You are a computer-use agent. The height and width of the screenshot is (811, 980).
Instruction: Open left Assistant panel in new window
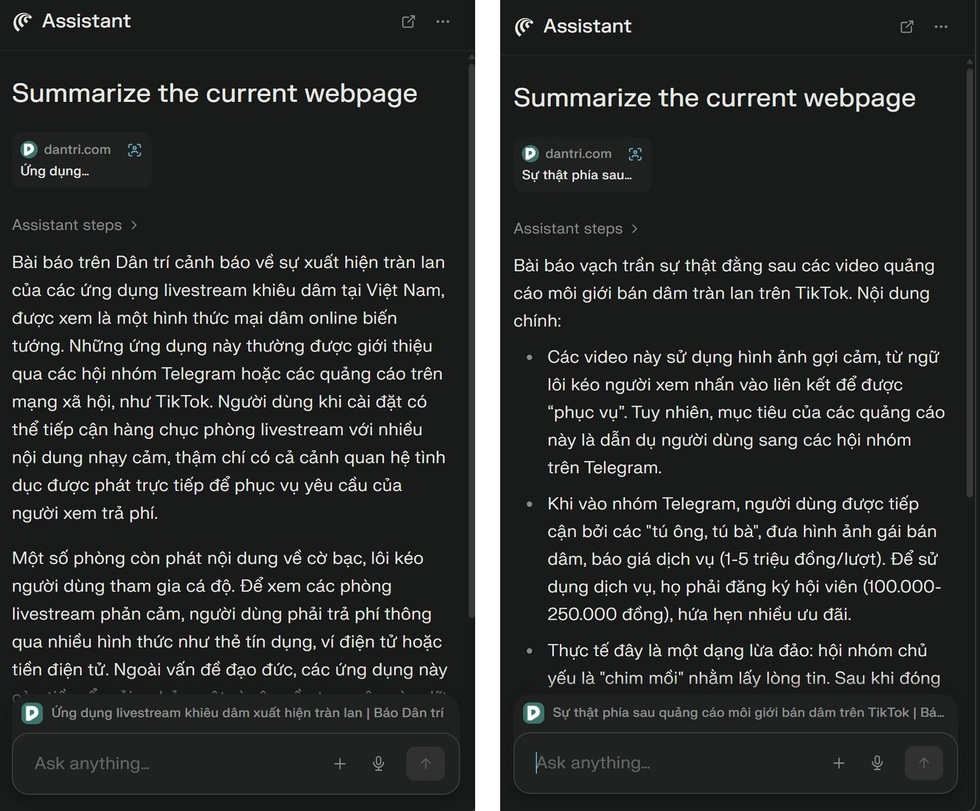point(408,22)
